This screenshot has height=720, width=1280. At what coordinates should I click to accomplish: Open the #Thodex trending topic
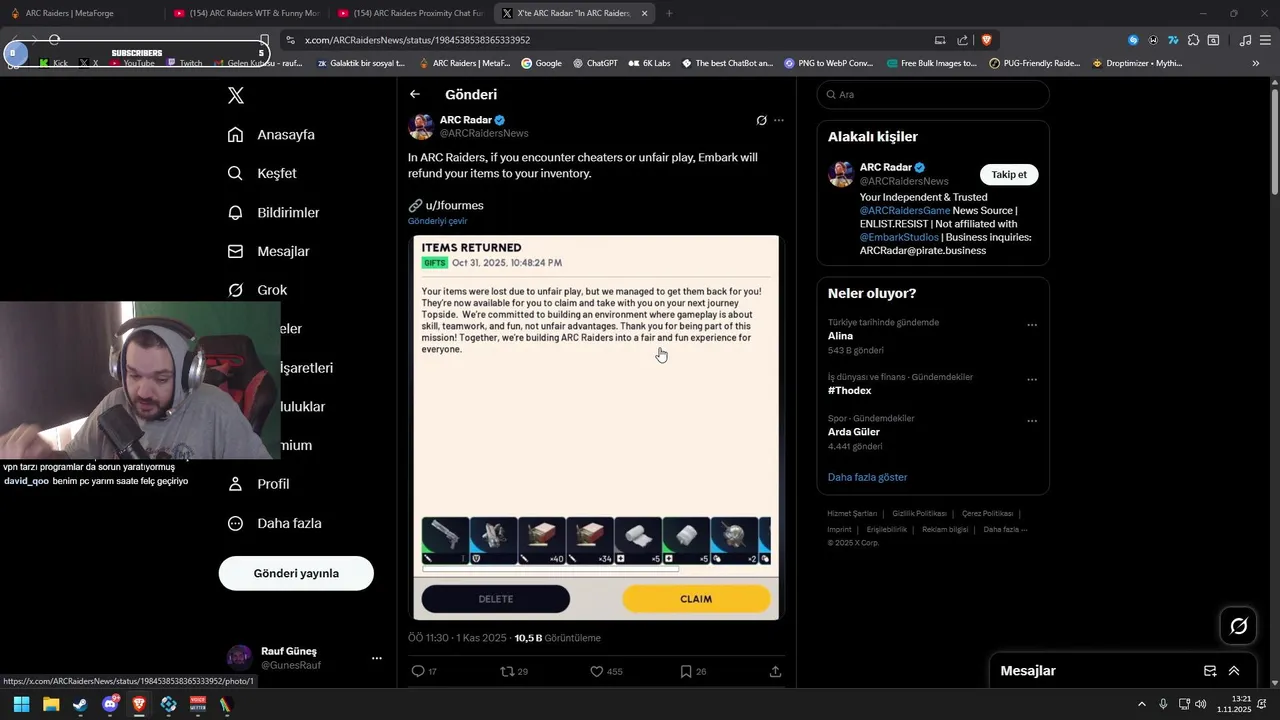[x=849, y=390]
